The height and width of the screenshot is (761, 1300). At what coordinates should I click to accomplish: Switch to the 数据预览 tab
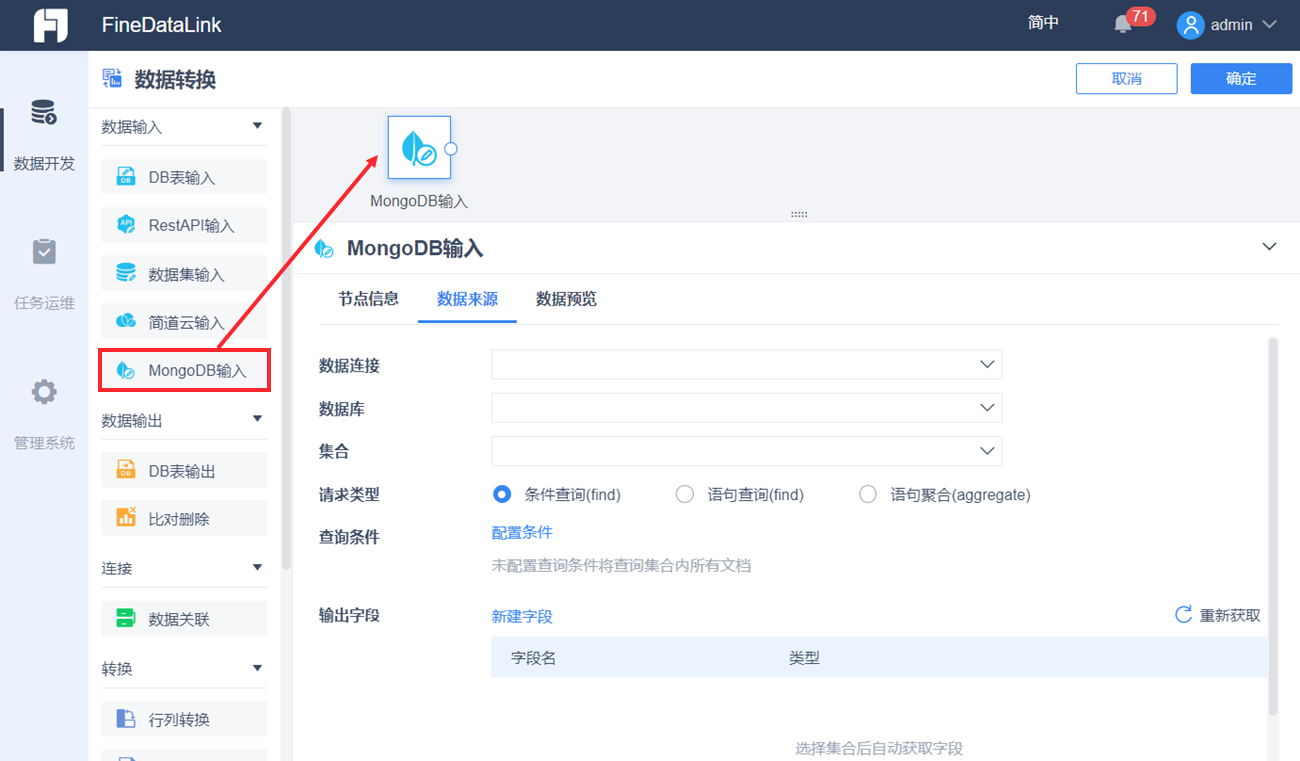click(x=566, y=298)
